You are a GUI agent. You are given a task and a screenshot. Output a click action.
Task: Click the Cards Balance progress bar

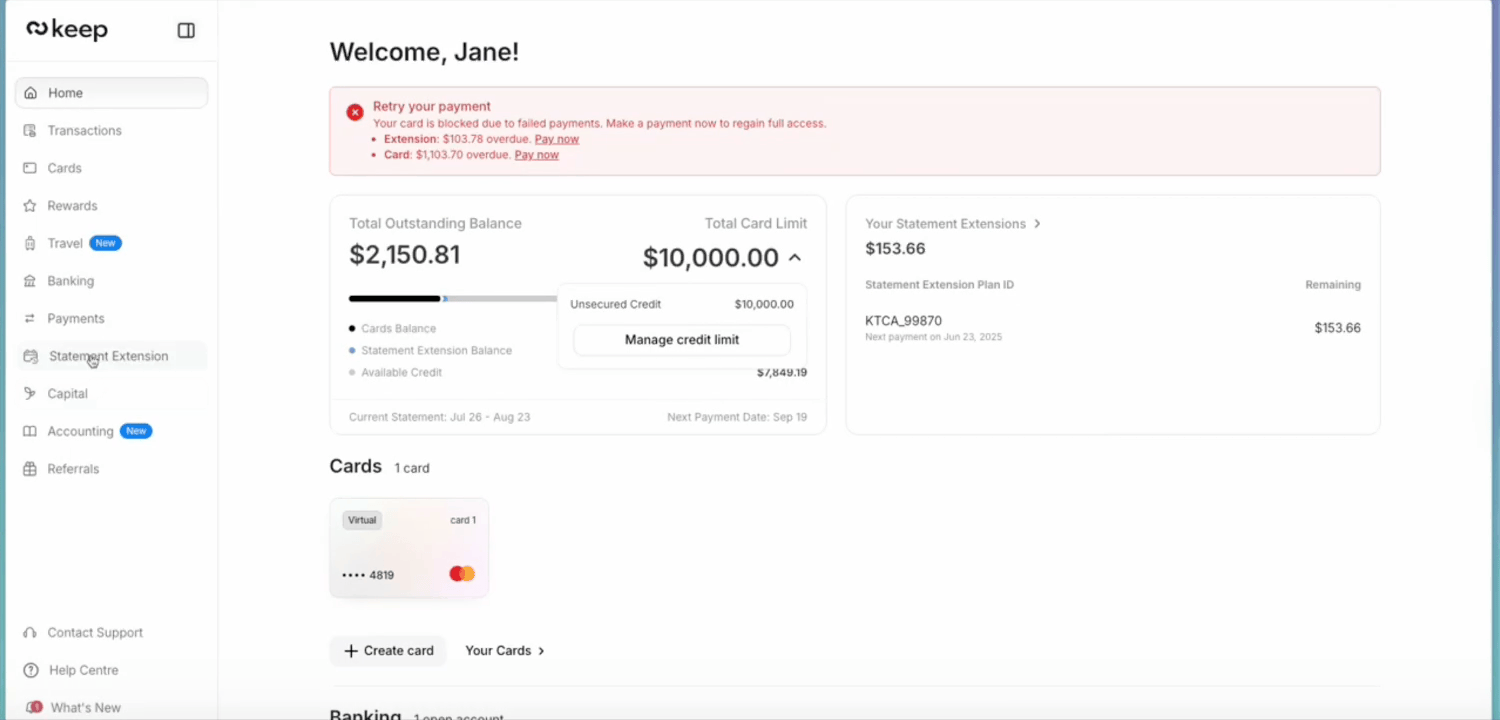(394, 297)
